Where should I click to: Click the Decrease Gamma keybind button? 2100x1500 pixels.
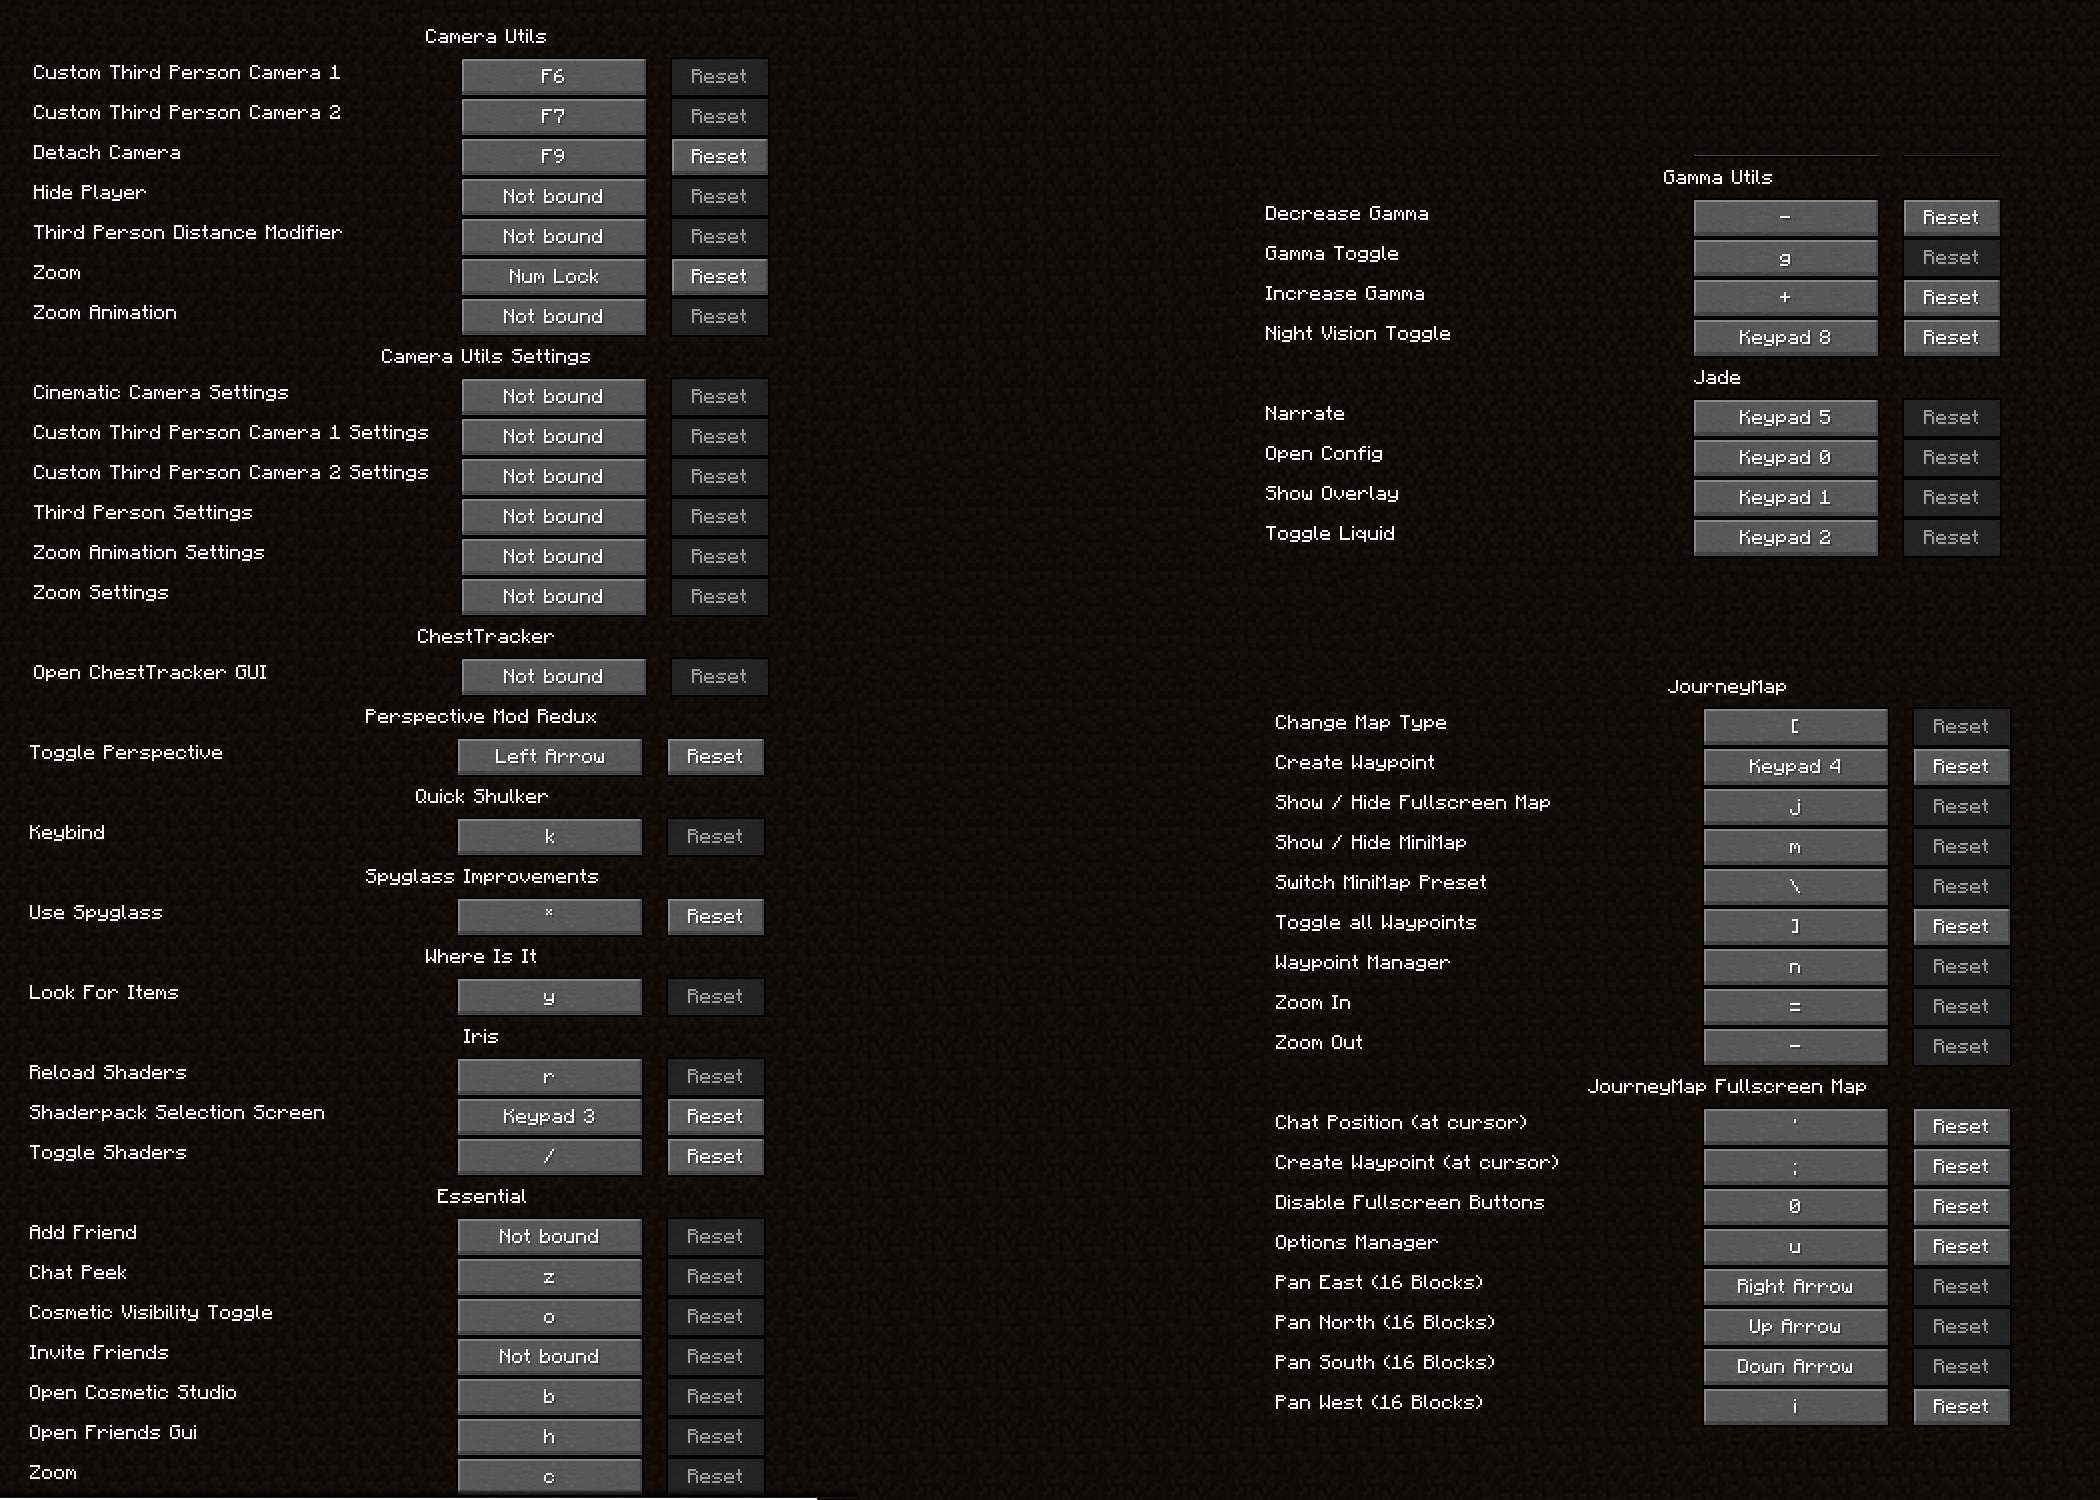1785,218
